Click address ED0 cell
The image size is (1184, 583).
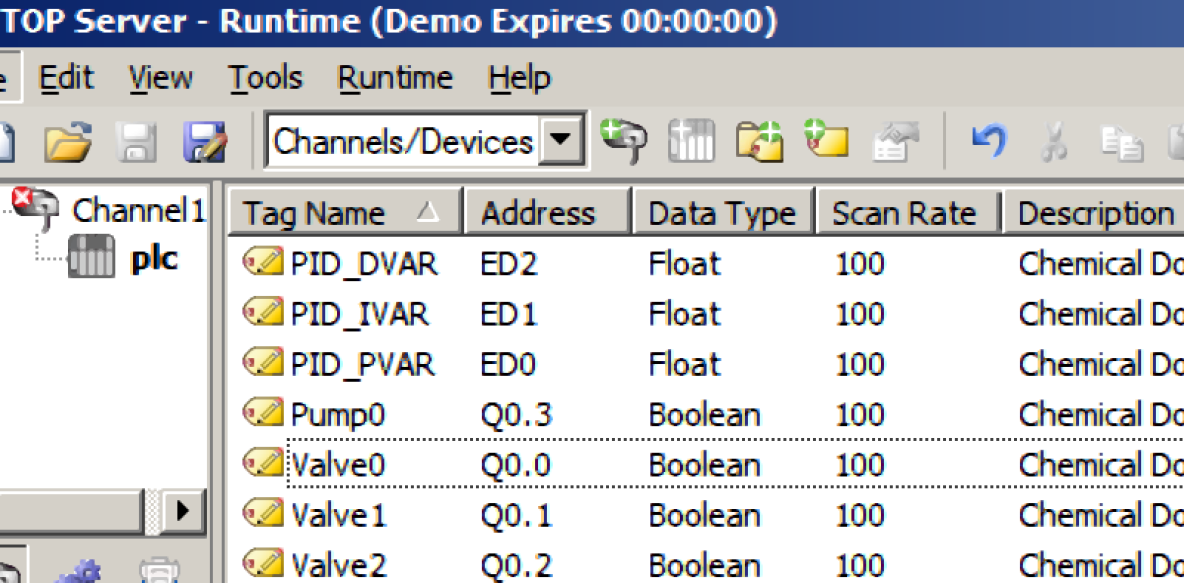(x=508, y=365)
